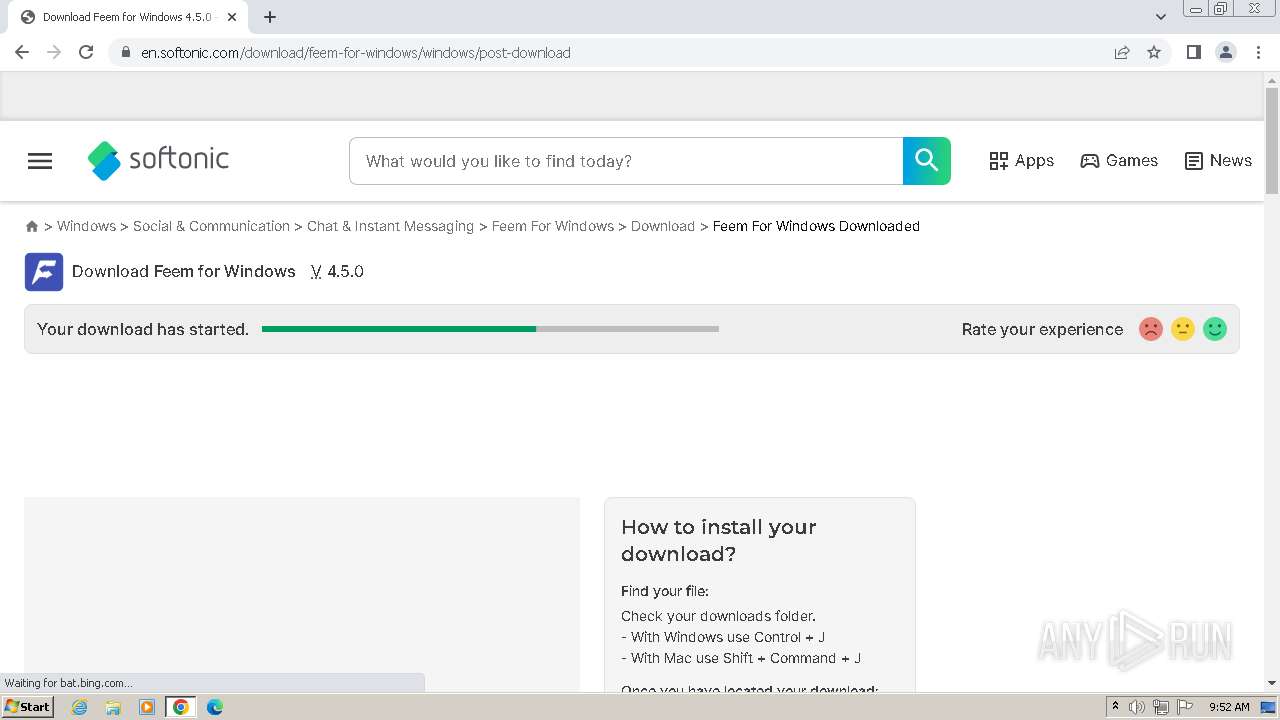Screen dimensions: 1280x720
Task: Close the Download Feem tab
Action: click(x=232, y=17)
